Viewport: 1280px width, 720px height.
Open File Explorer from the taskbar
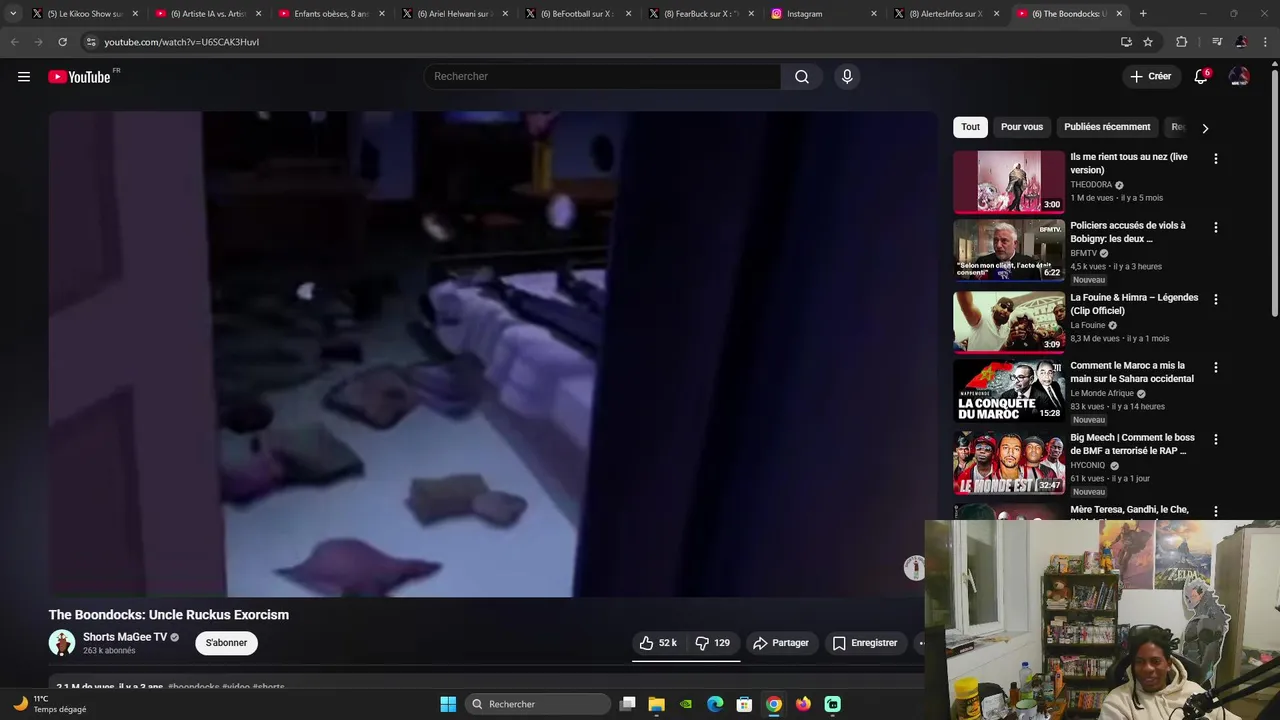(x=657, y=704)
